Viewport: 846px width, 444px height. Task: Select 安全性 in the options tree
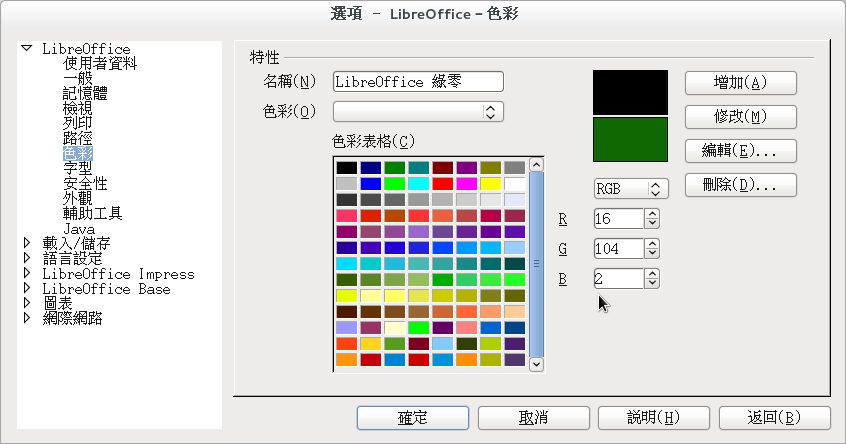85,183
